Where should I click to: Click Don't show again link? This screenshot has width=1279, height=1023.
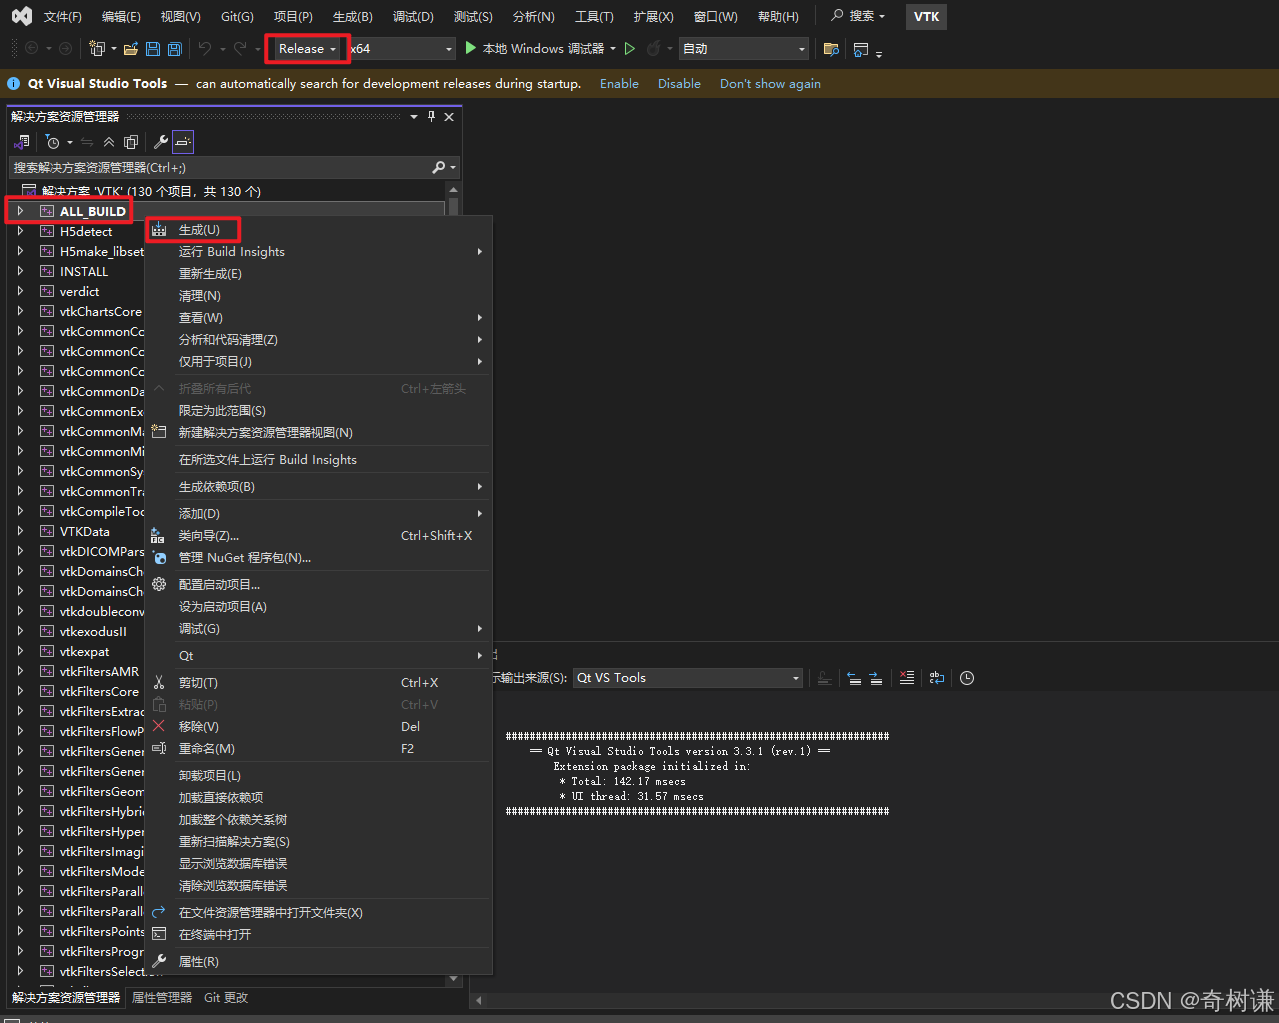click(x=770, y=84)
